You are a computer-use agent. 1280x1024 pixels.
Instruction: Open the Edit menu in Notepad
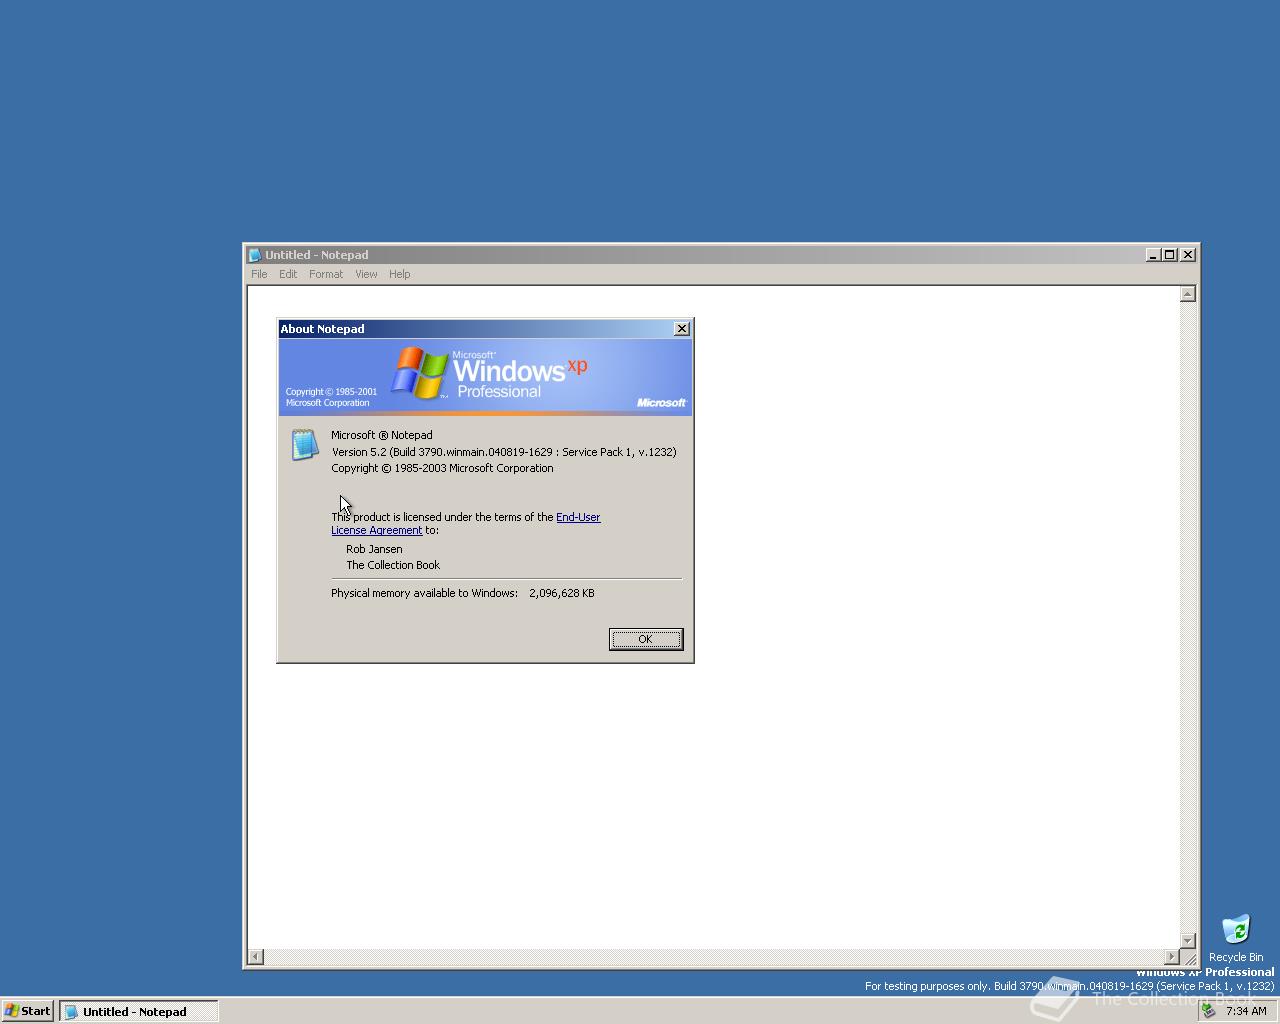tap(288, 274)
